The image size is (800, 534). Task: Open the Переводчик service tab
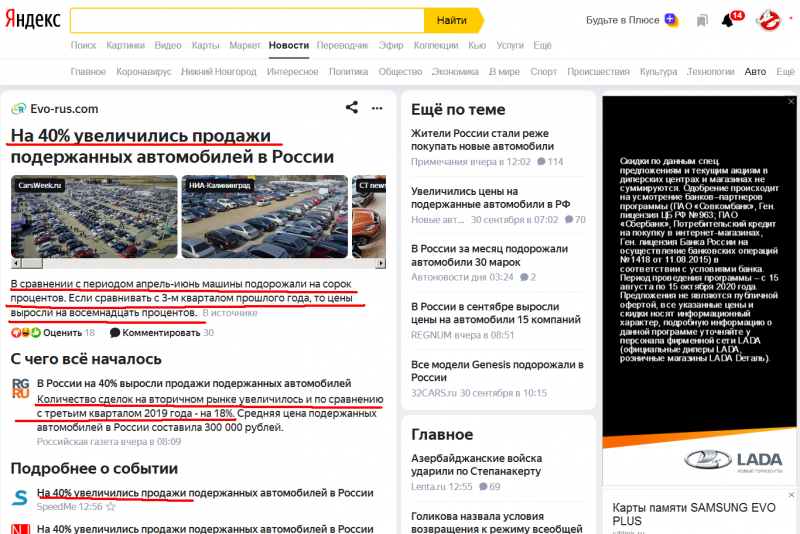coord(342,45)
